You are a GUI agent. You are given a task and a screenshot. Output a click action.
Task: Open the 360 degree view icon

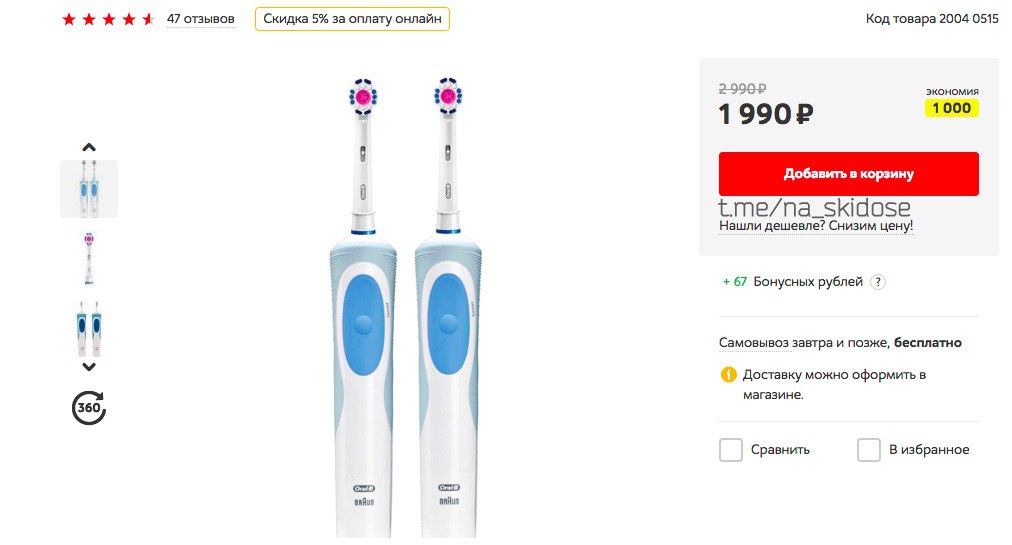89,407
